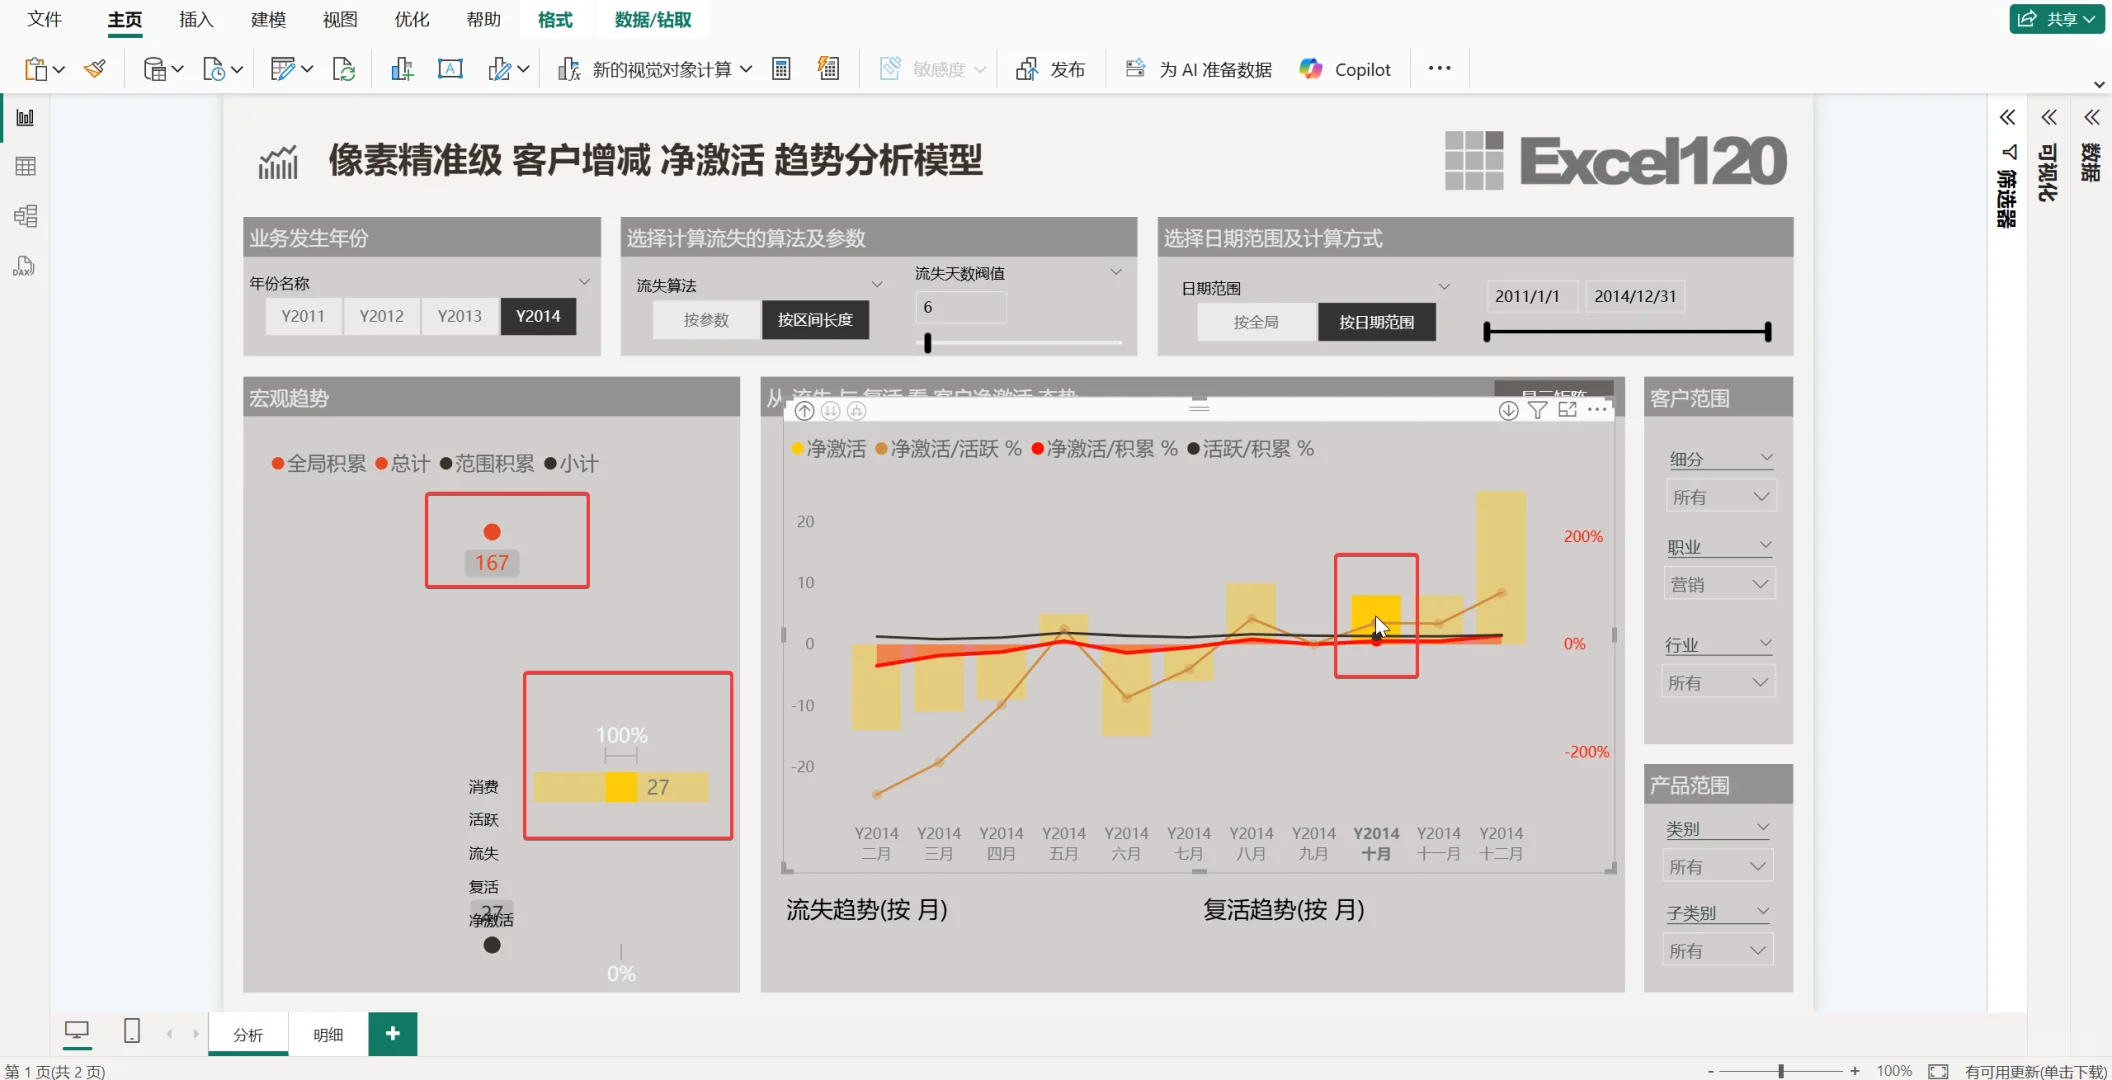Image resolution: width=2112 pixels, height=1080 pixels.
Task: Open the get data database icon
Action: pyautogui.click(x=155, y=68)
